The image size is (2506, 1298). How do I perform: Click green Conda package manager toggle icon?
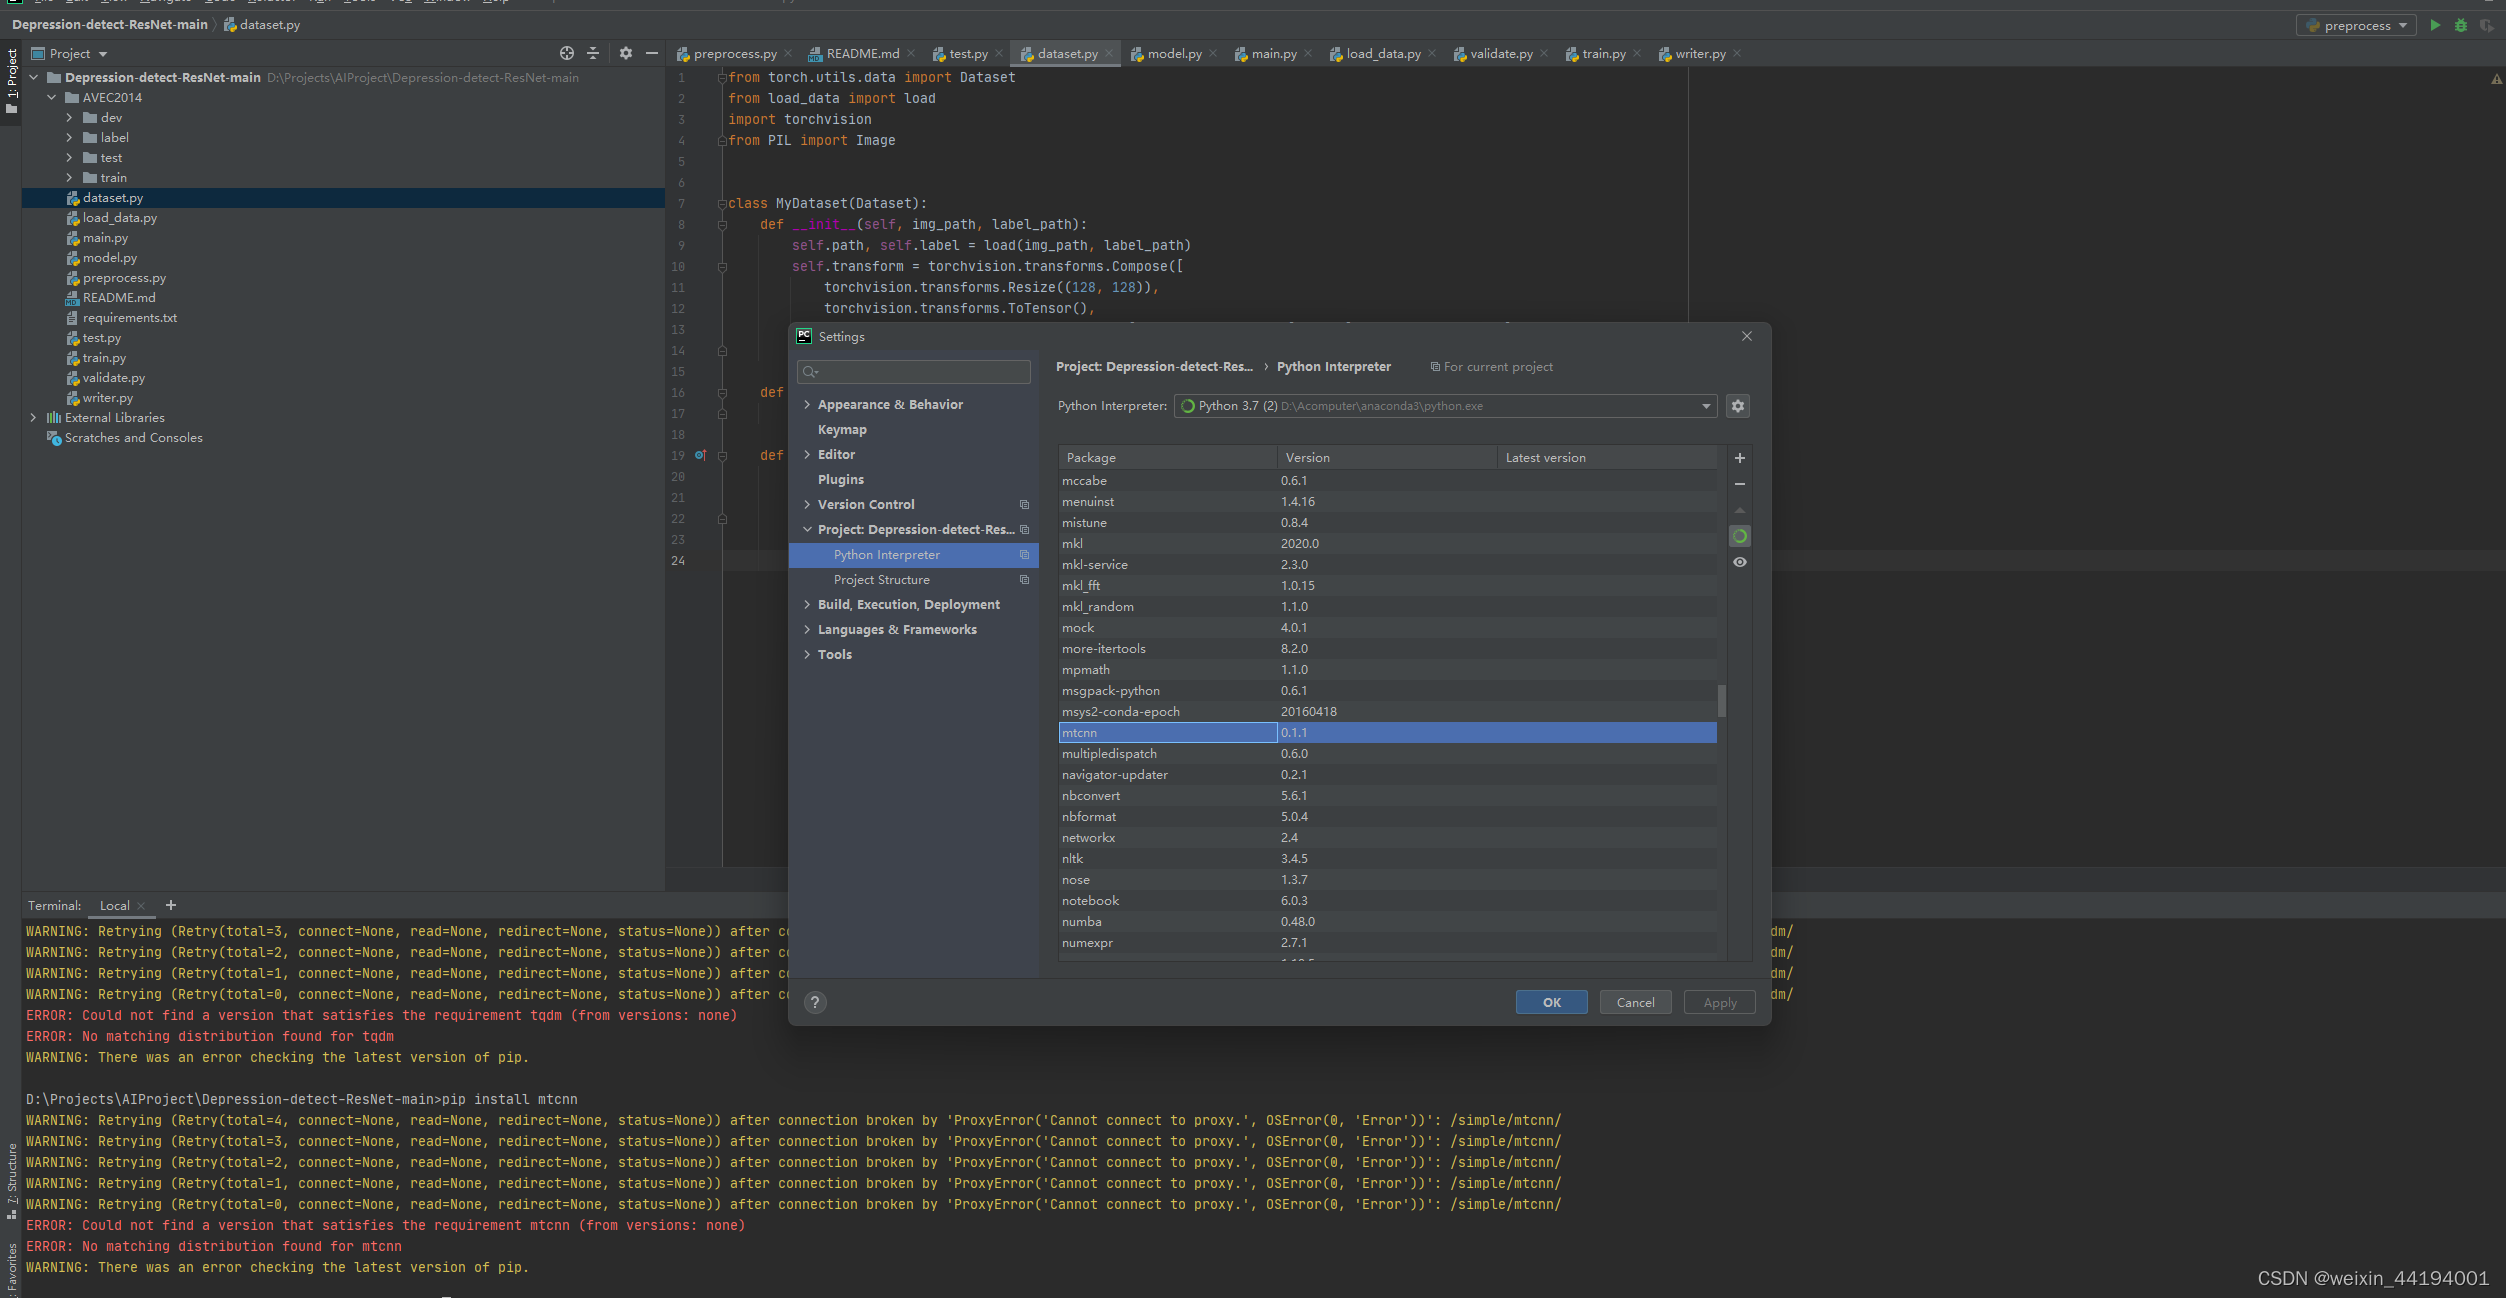[1740, 536]
